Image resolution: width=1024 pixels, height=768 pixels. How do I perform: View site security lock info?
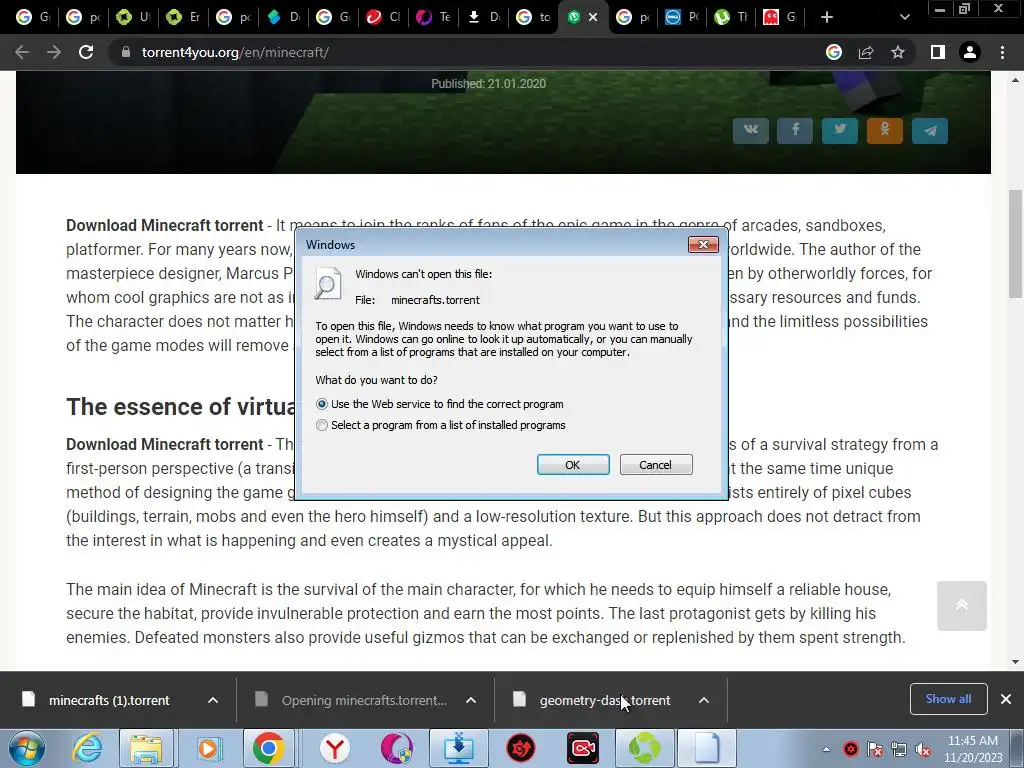(x=125, y=52)
